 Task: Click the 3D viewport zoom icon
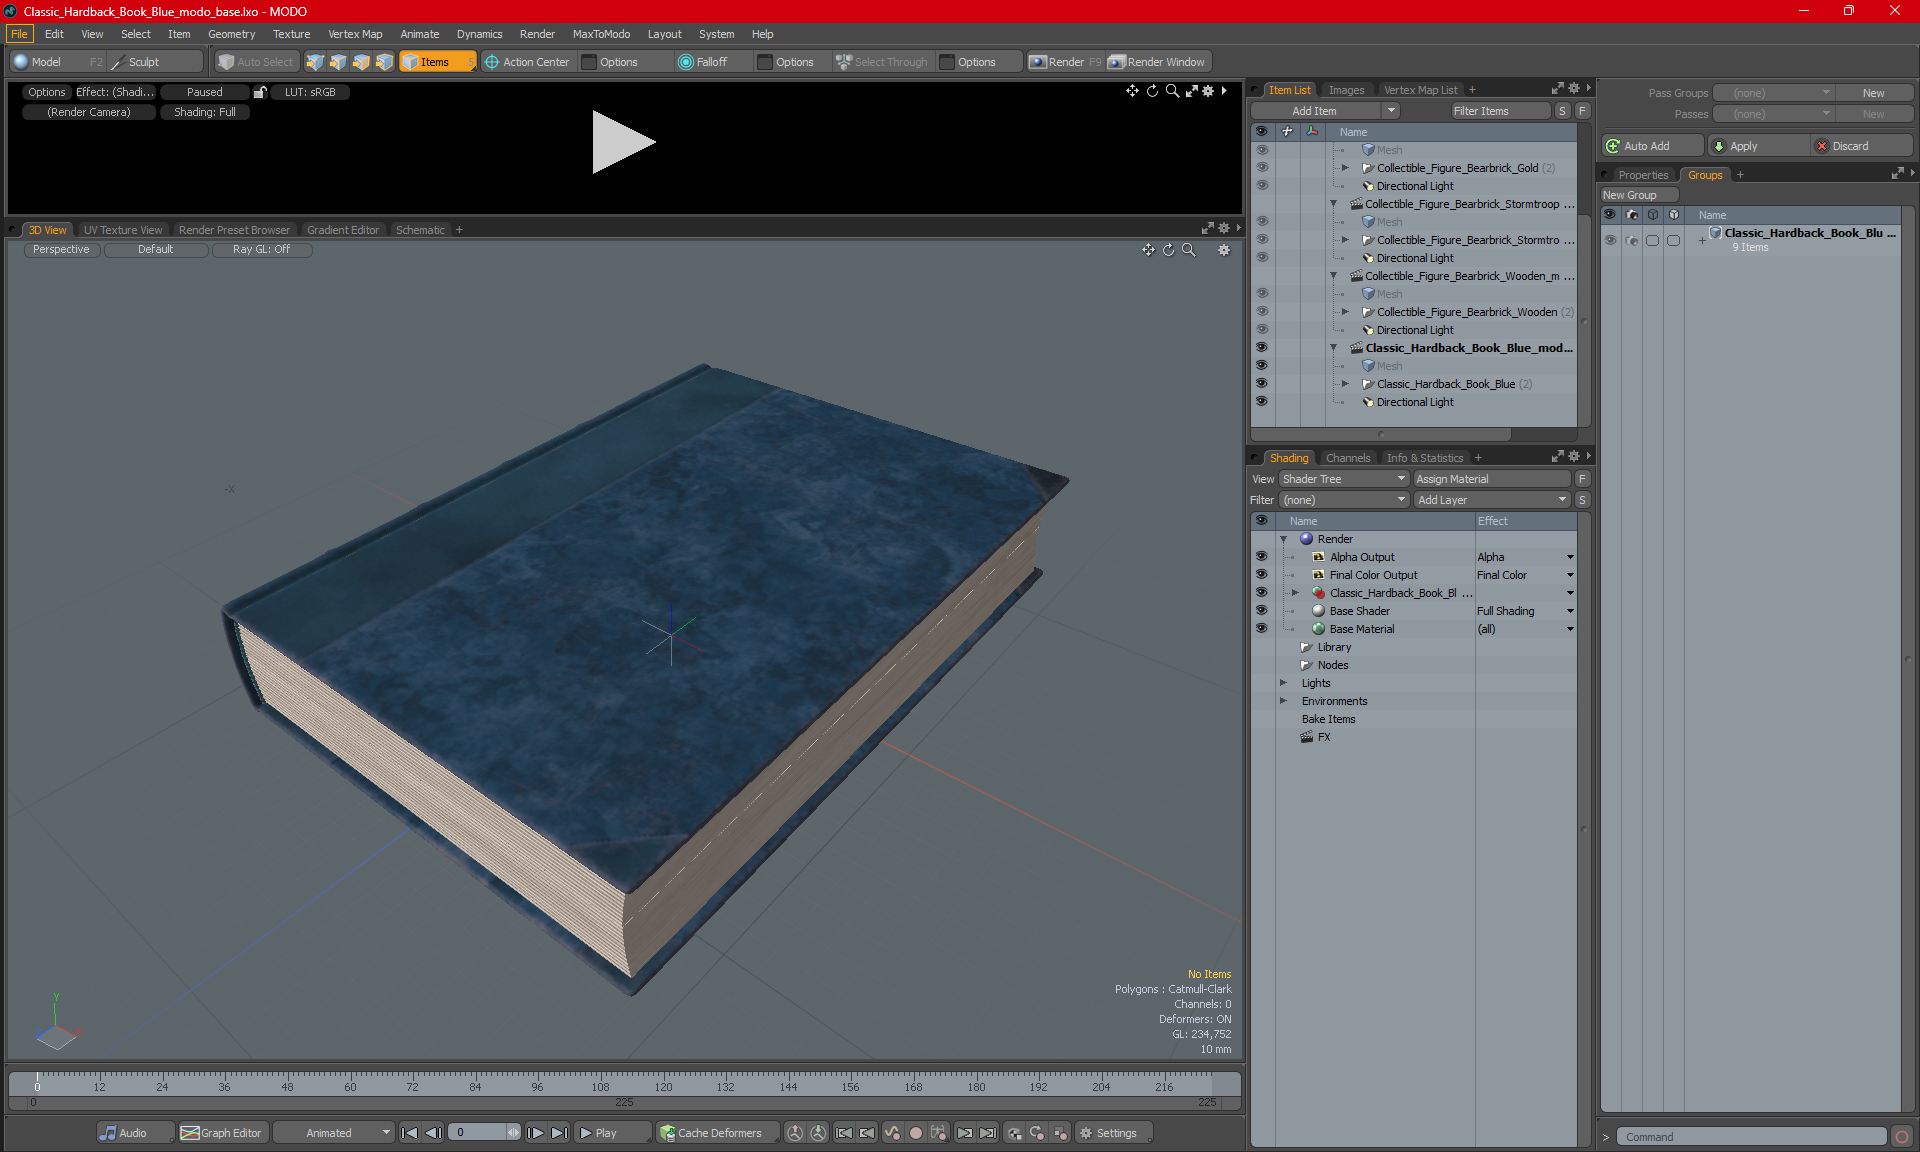pyautogui.click(x=1188, y=250)
